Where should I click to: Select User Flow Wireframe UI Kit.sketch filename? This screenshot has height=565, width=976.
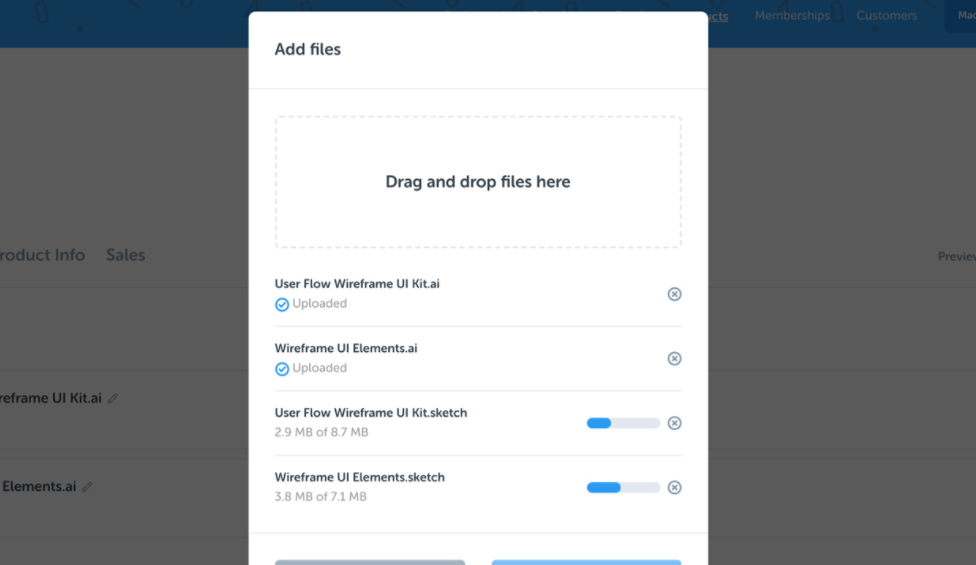click(x=371, y=413)
